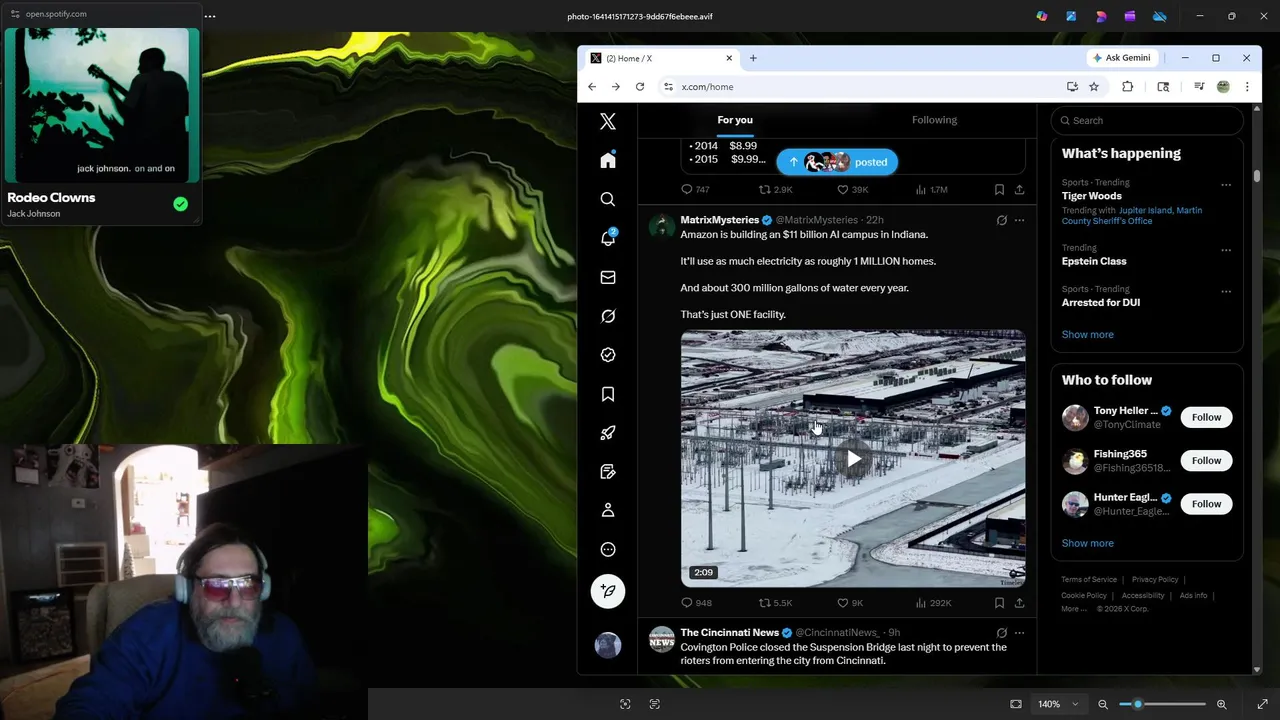
Task: Show more under Who to follow
Action: point(1087,544)
